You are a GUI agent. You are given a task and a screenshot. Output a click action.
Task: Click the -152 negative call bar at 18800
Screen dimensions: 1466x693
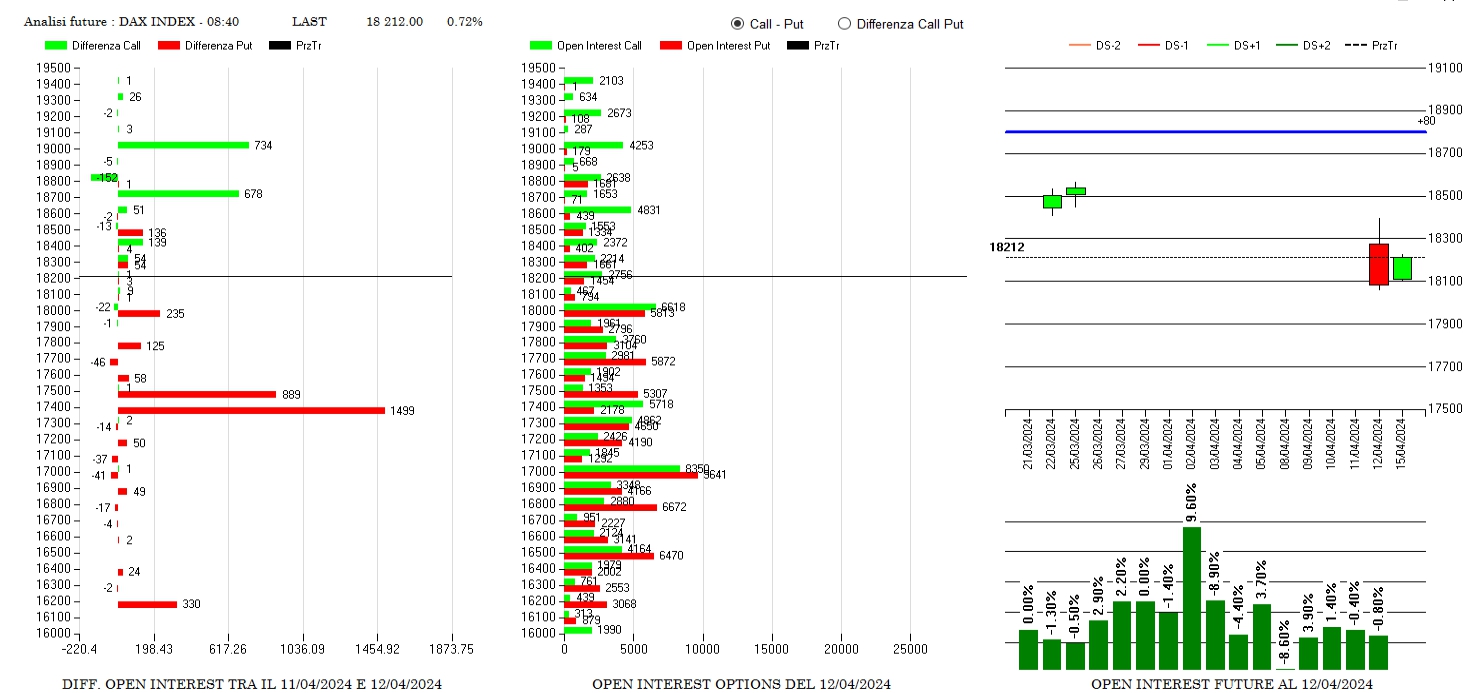[104, 177]
